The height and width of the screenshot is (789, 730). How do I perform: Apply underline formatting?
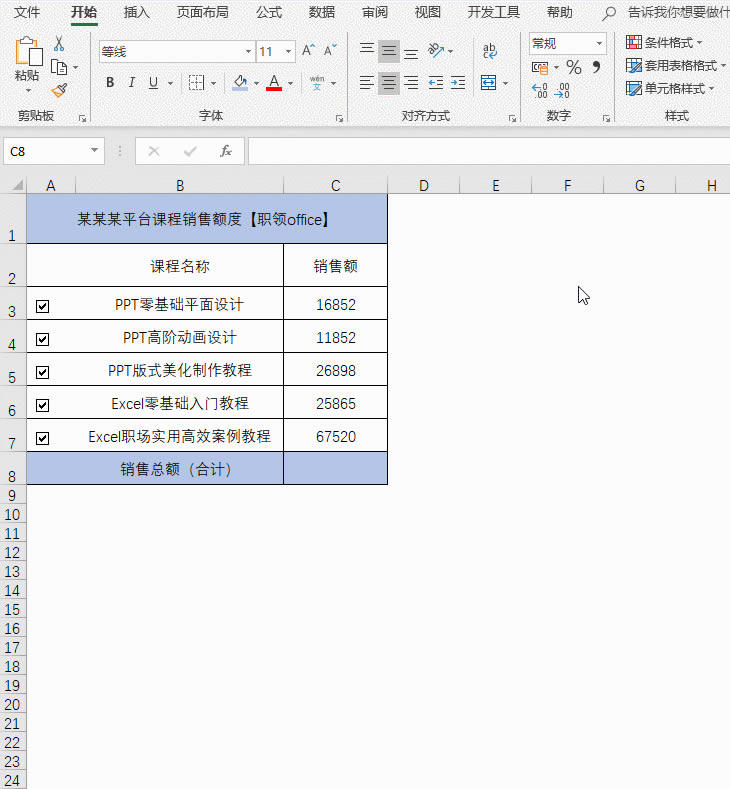[x=154, y=83]
